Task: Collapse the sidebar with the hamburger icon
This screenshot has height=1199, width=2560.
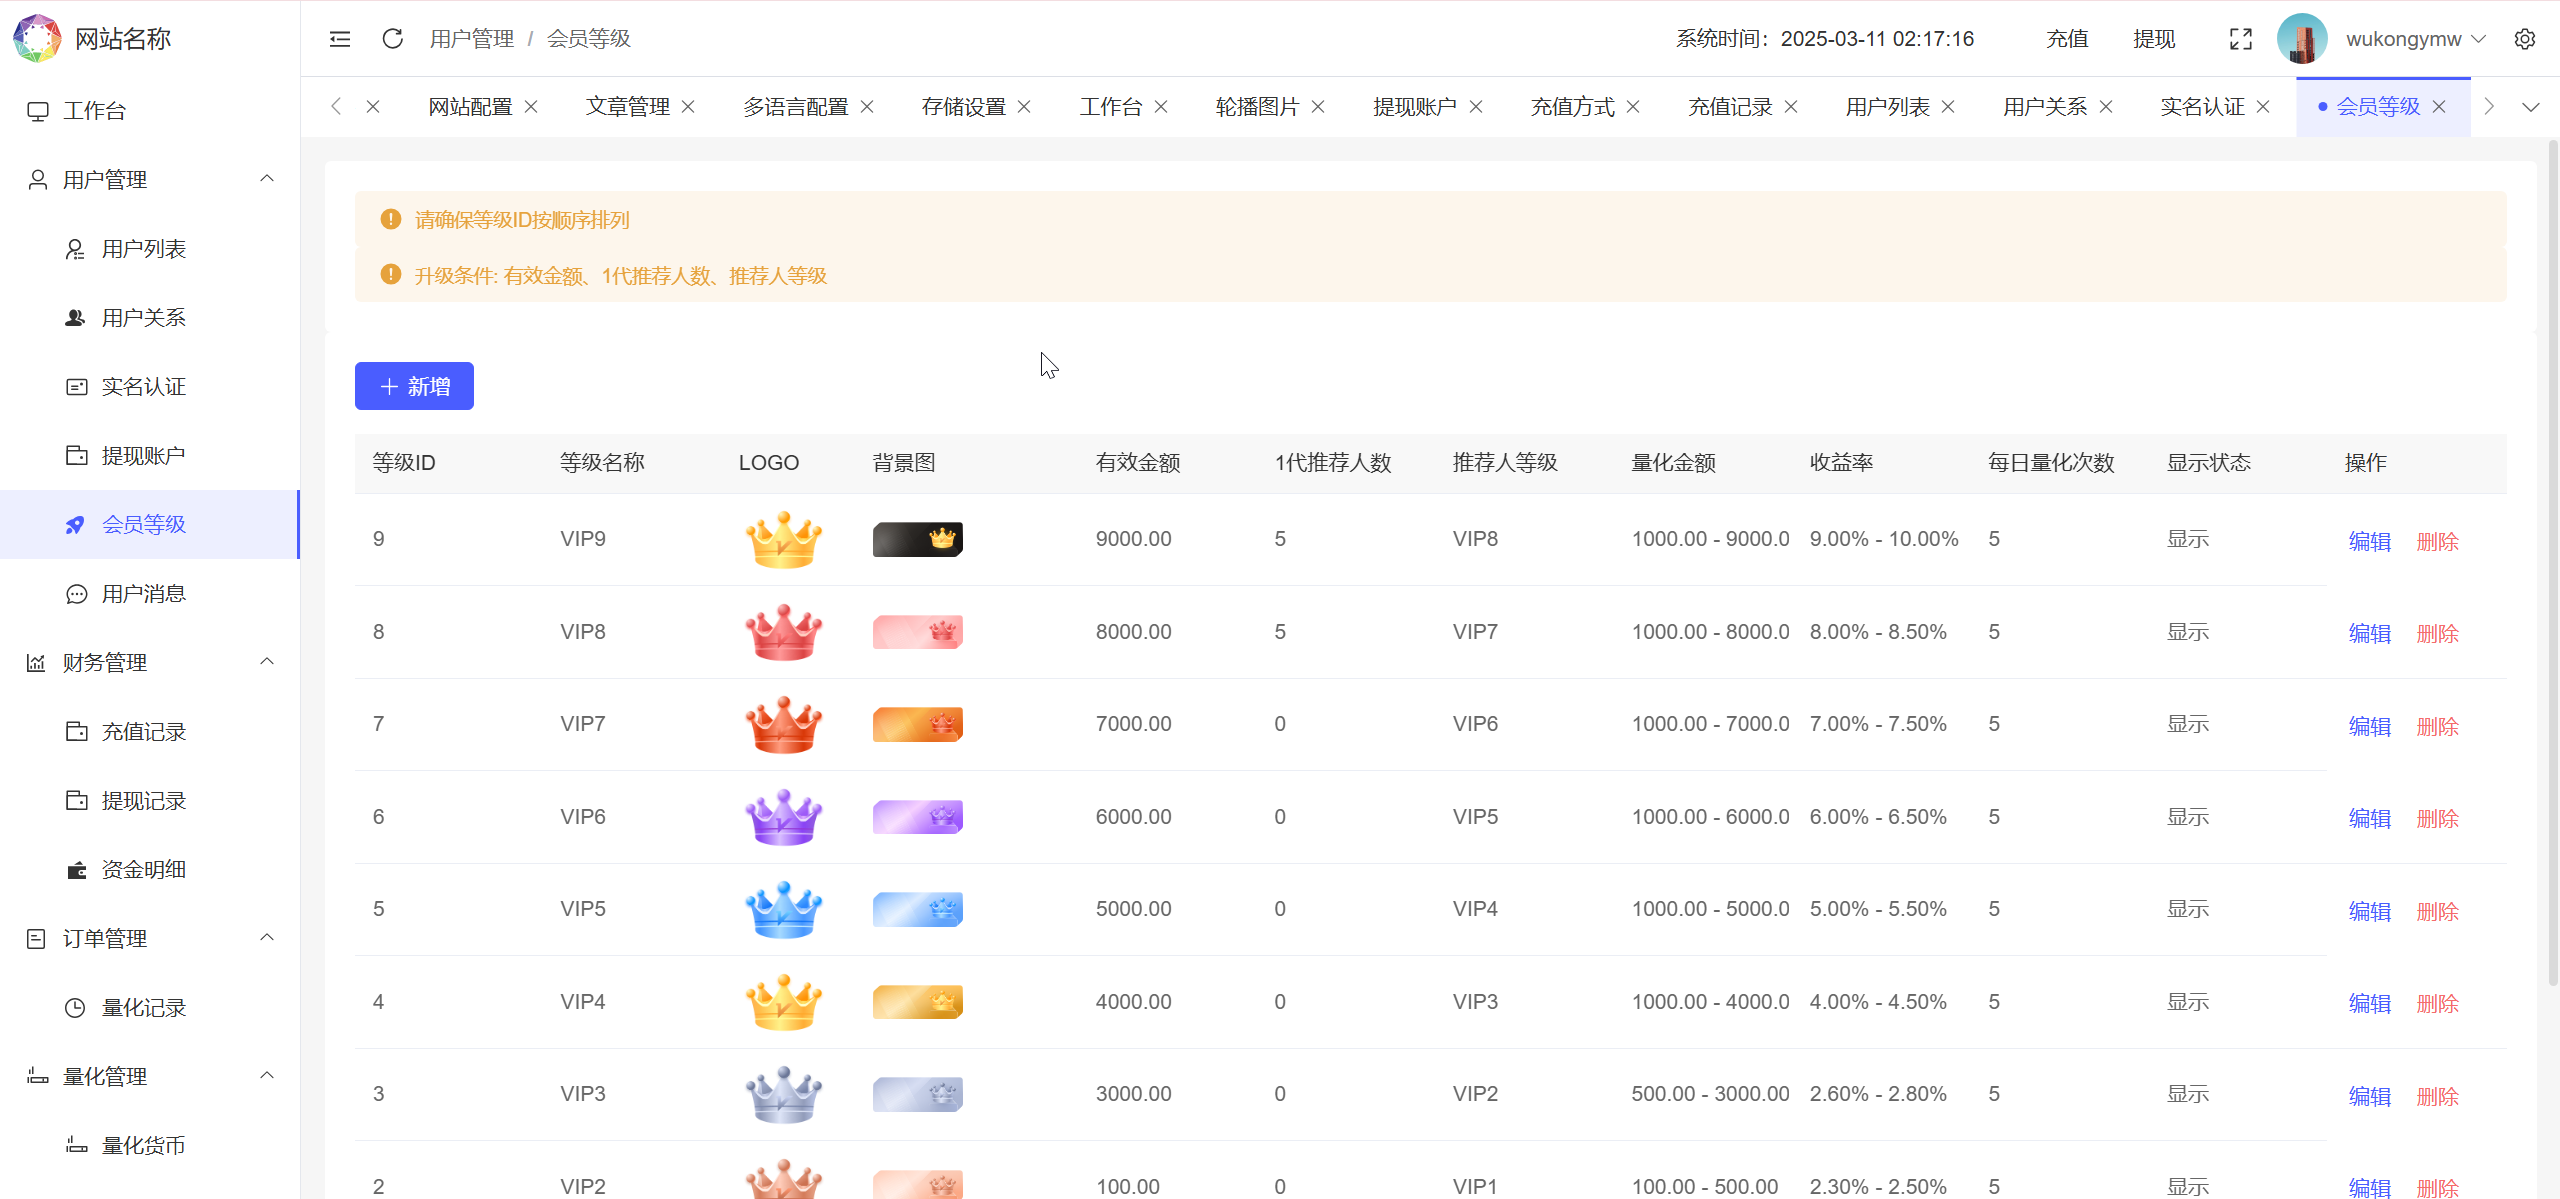Action: click(x=339, y=38)
